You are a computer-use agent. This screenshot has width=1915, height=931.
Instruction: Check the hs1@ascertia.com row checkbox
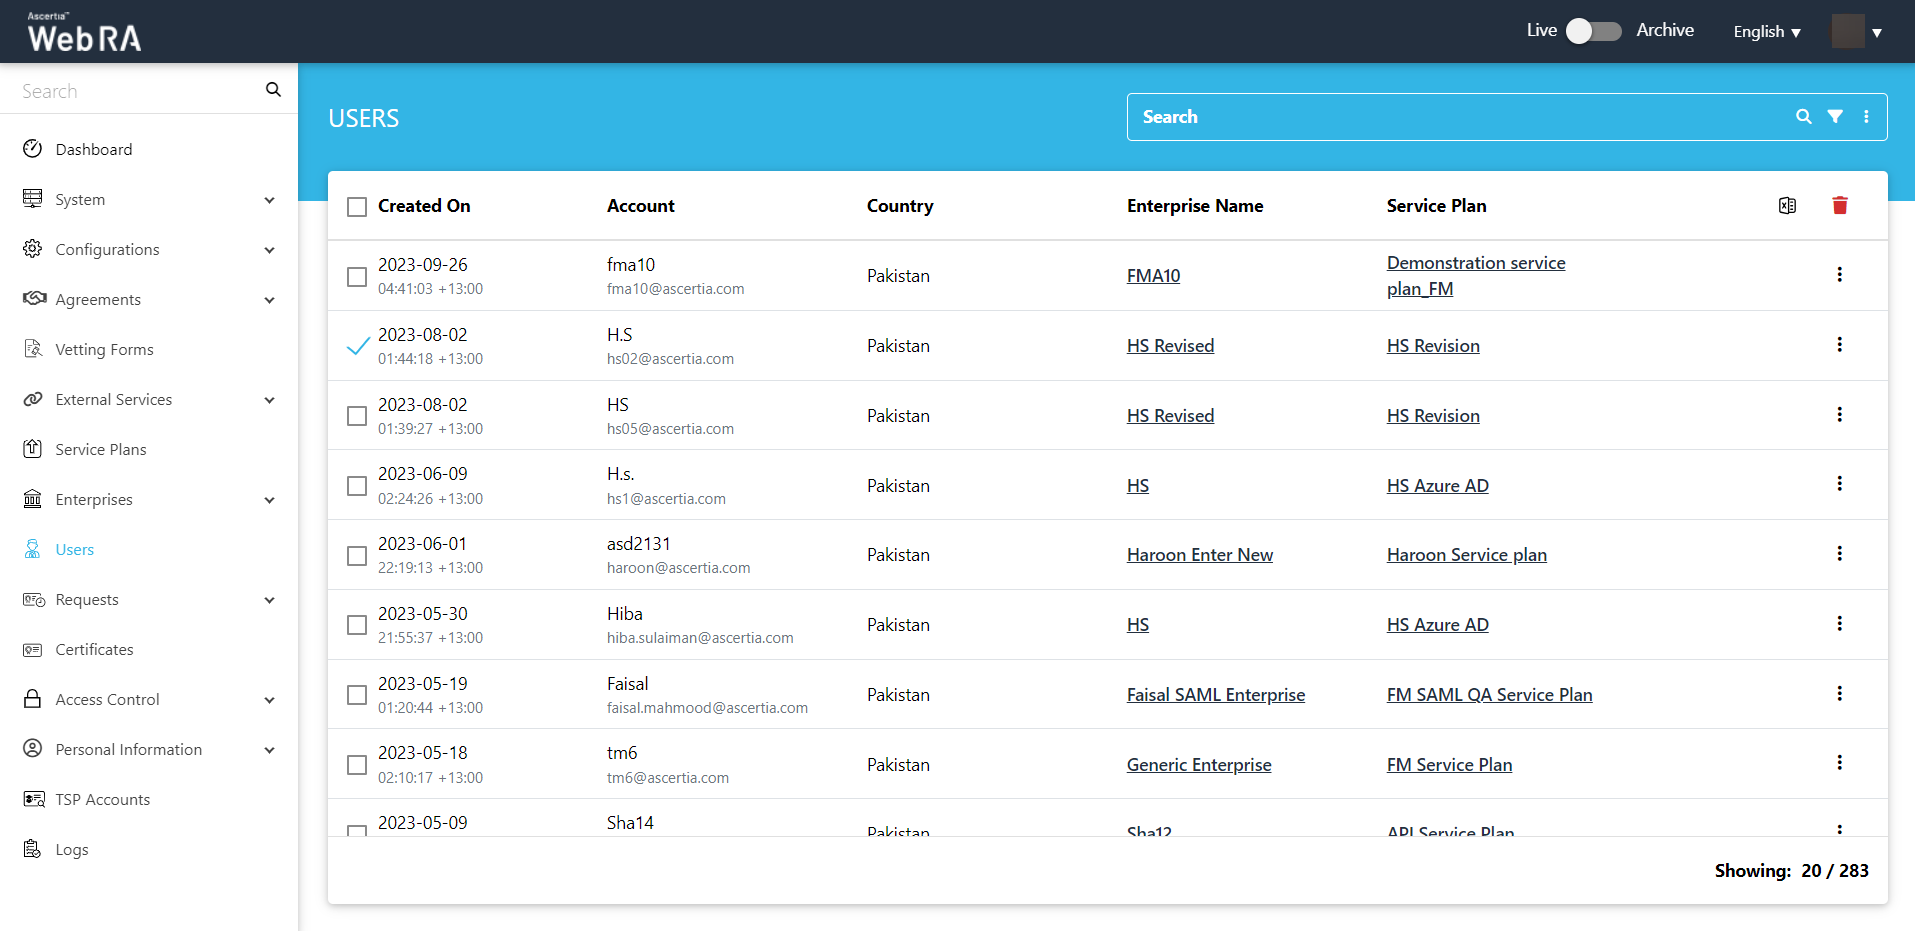(357, 486)
